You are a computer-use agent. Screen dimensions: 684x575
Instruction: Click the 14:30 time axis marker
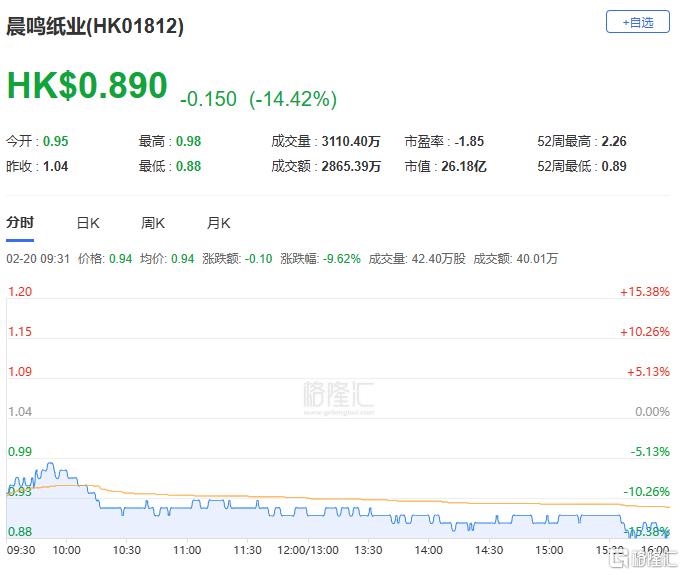489,550
